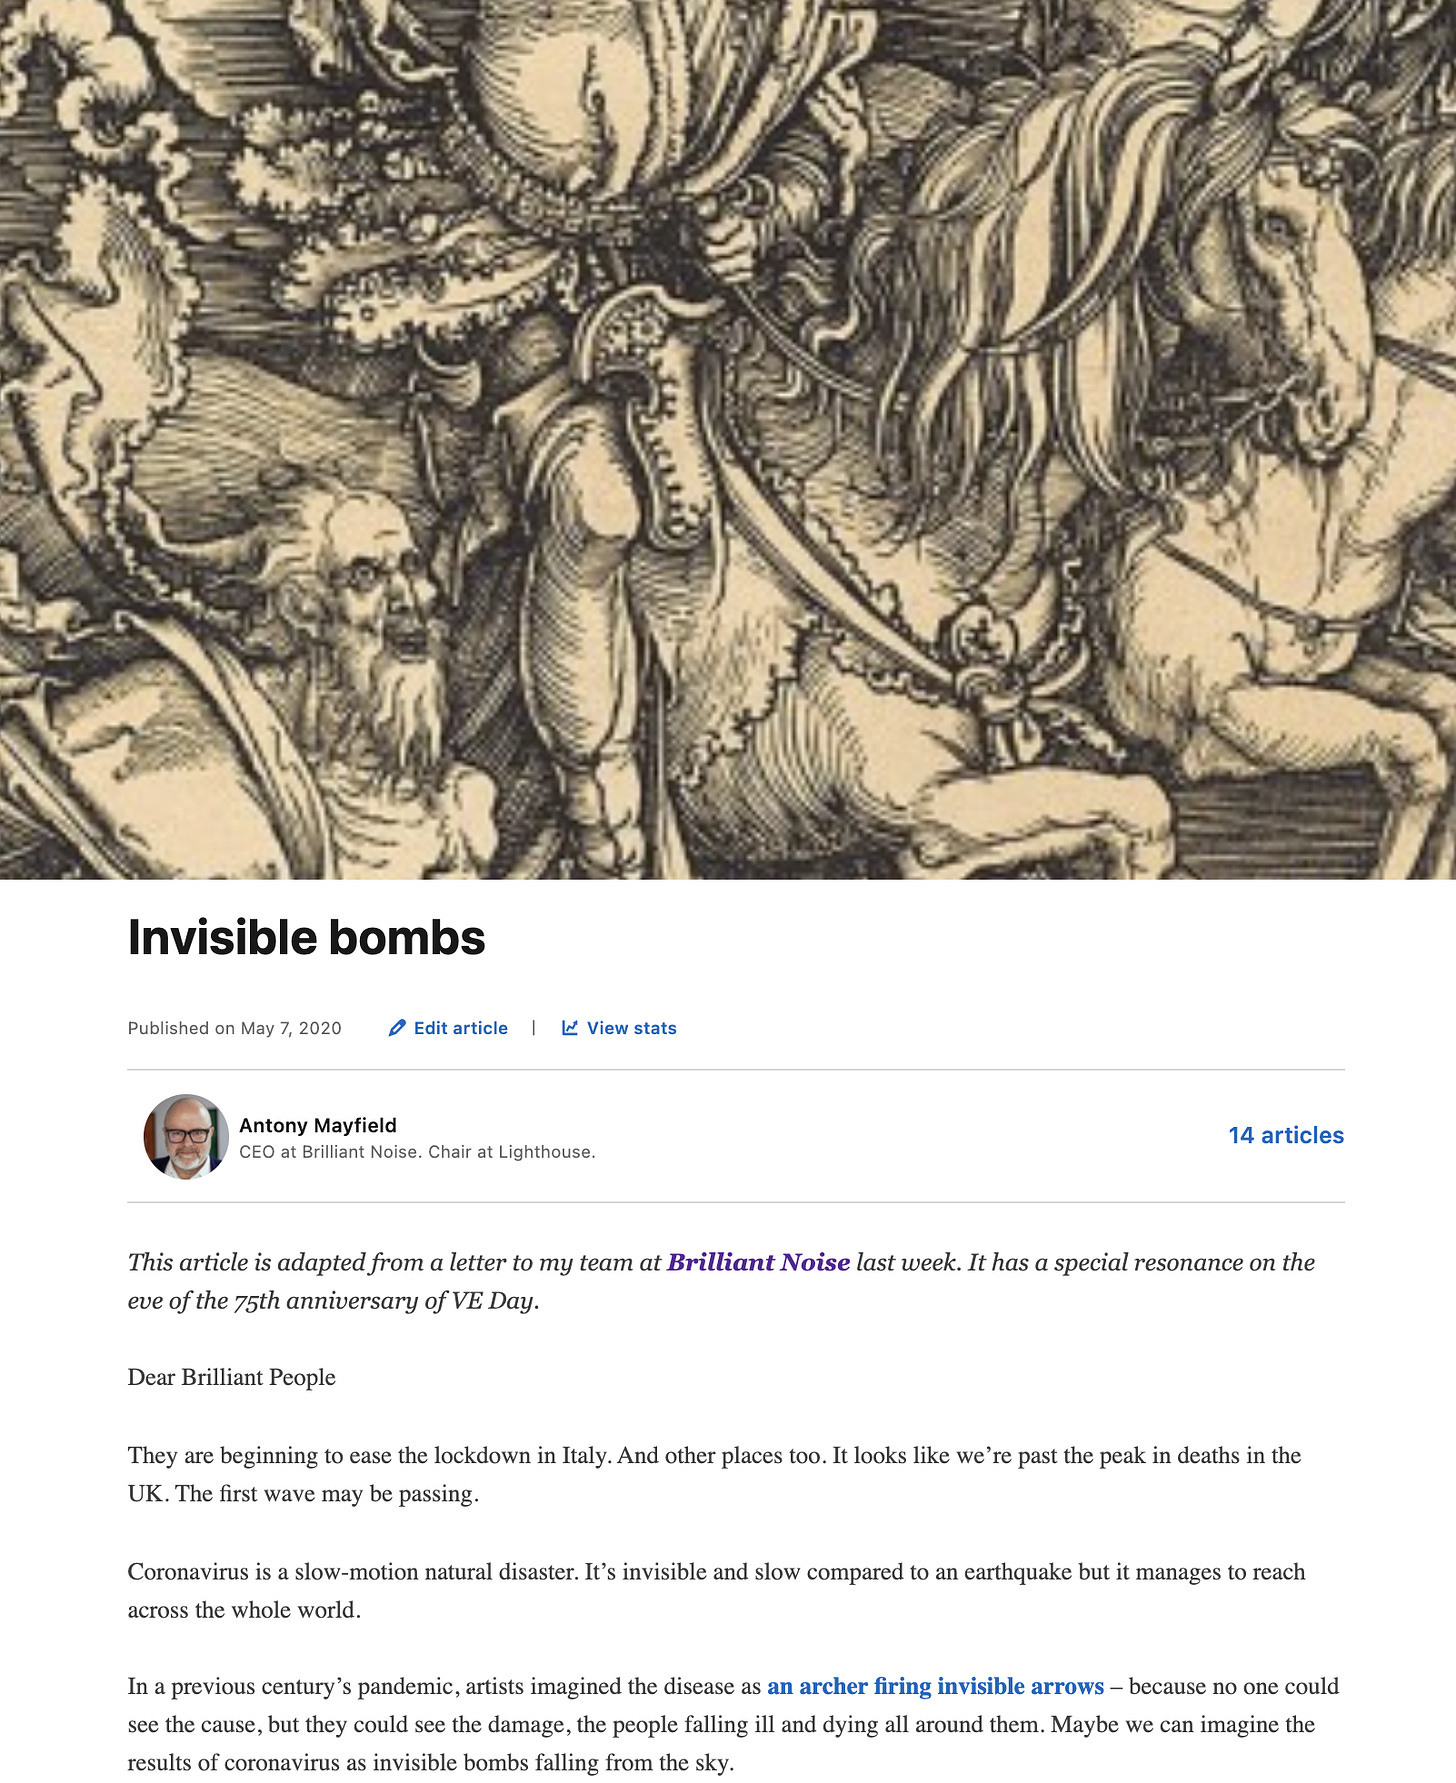
Task: Click the slow-motion natural disaster paragraph
Action: 716,1590
